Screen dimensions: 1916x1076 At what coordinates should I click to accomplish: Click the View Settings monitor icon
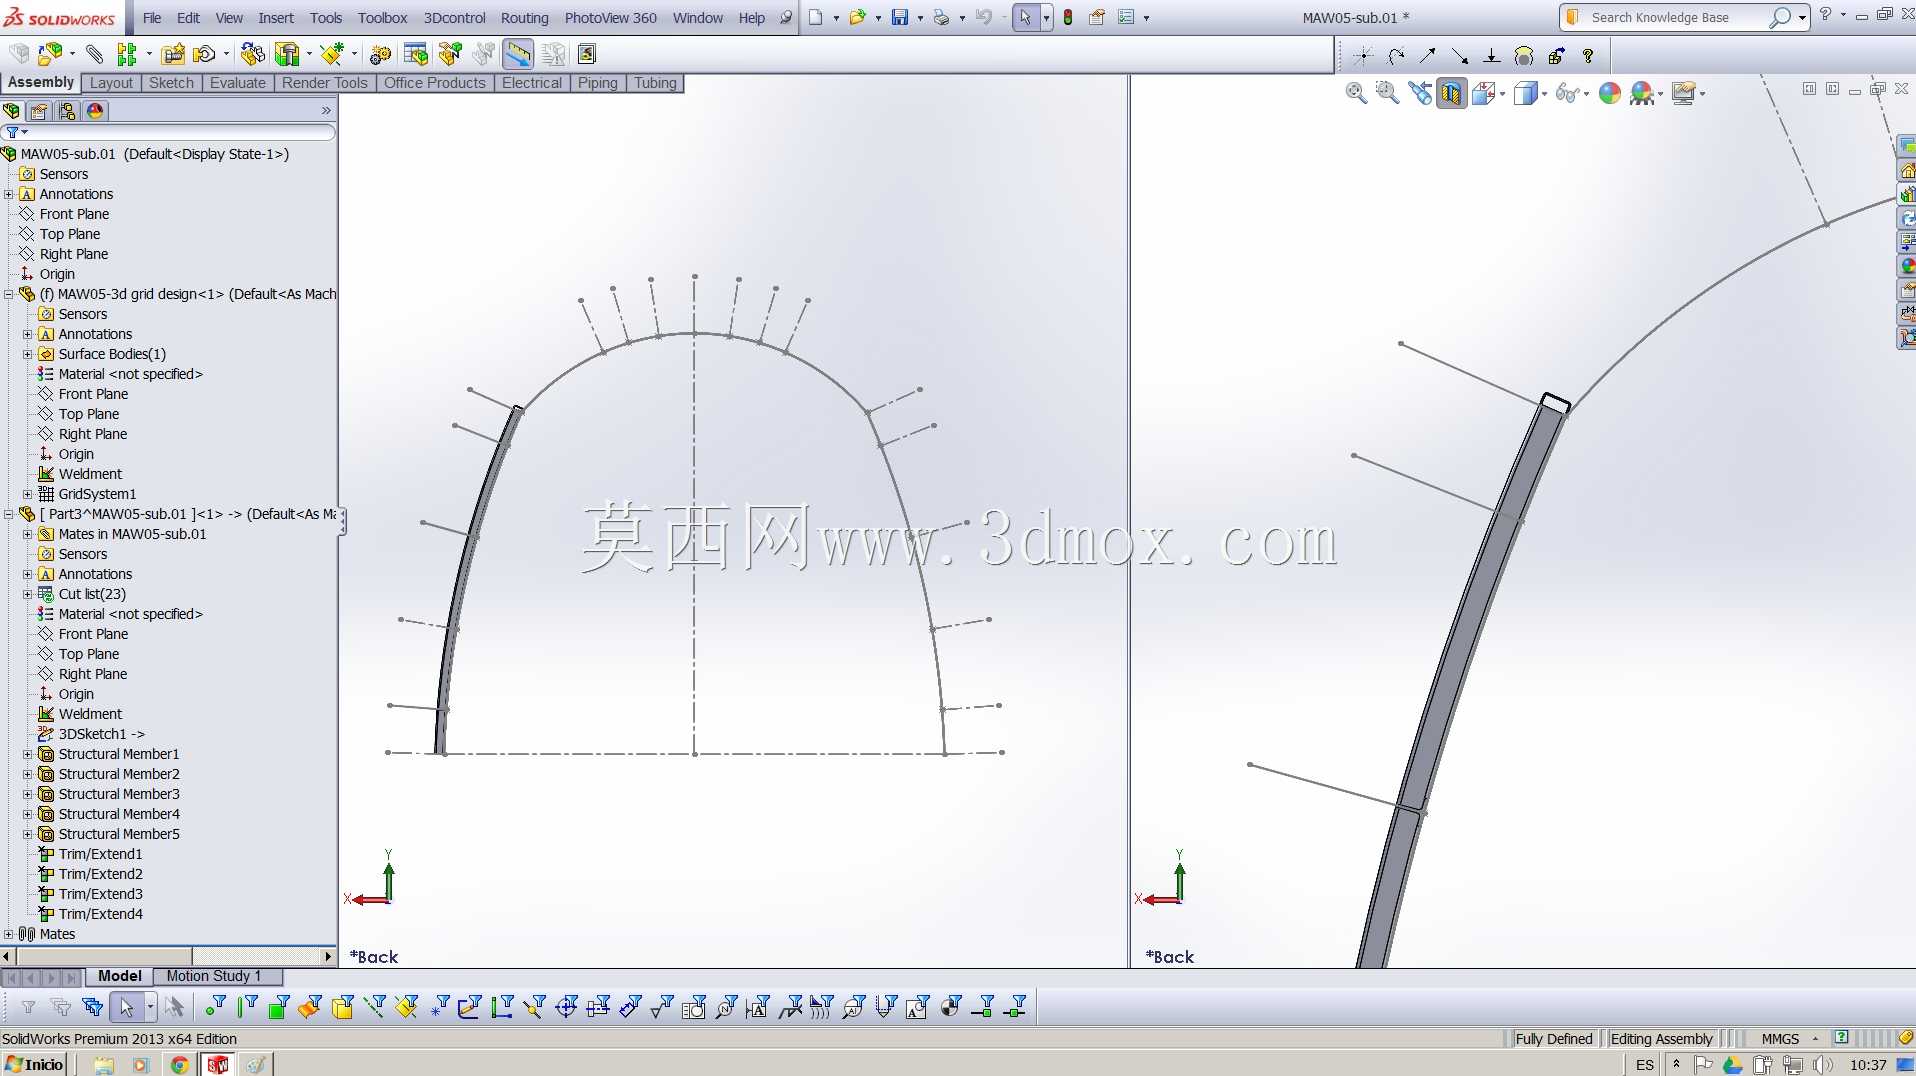tap(1684, 93)
